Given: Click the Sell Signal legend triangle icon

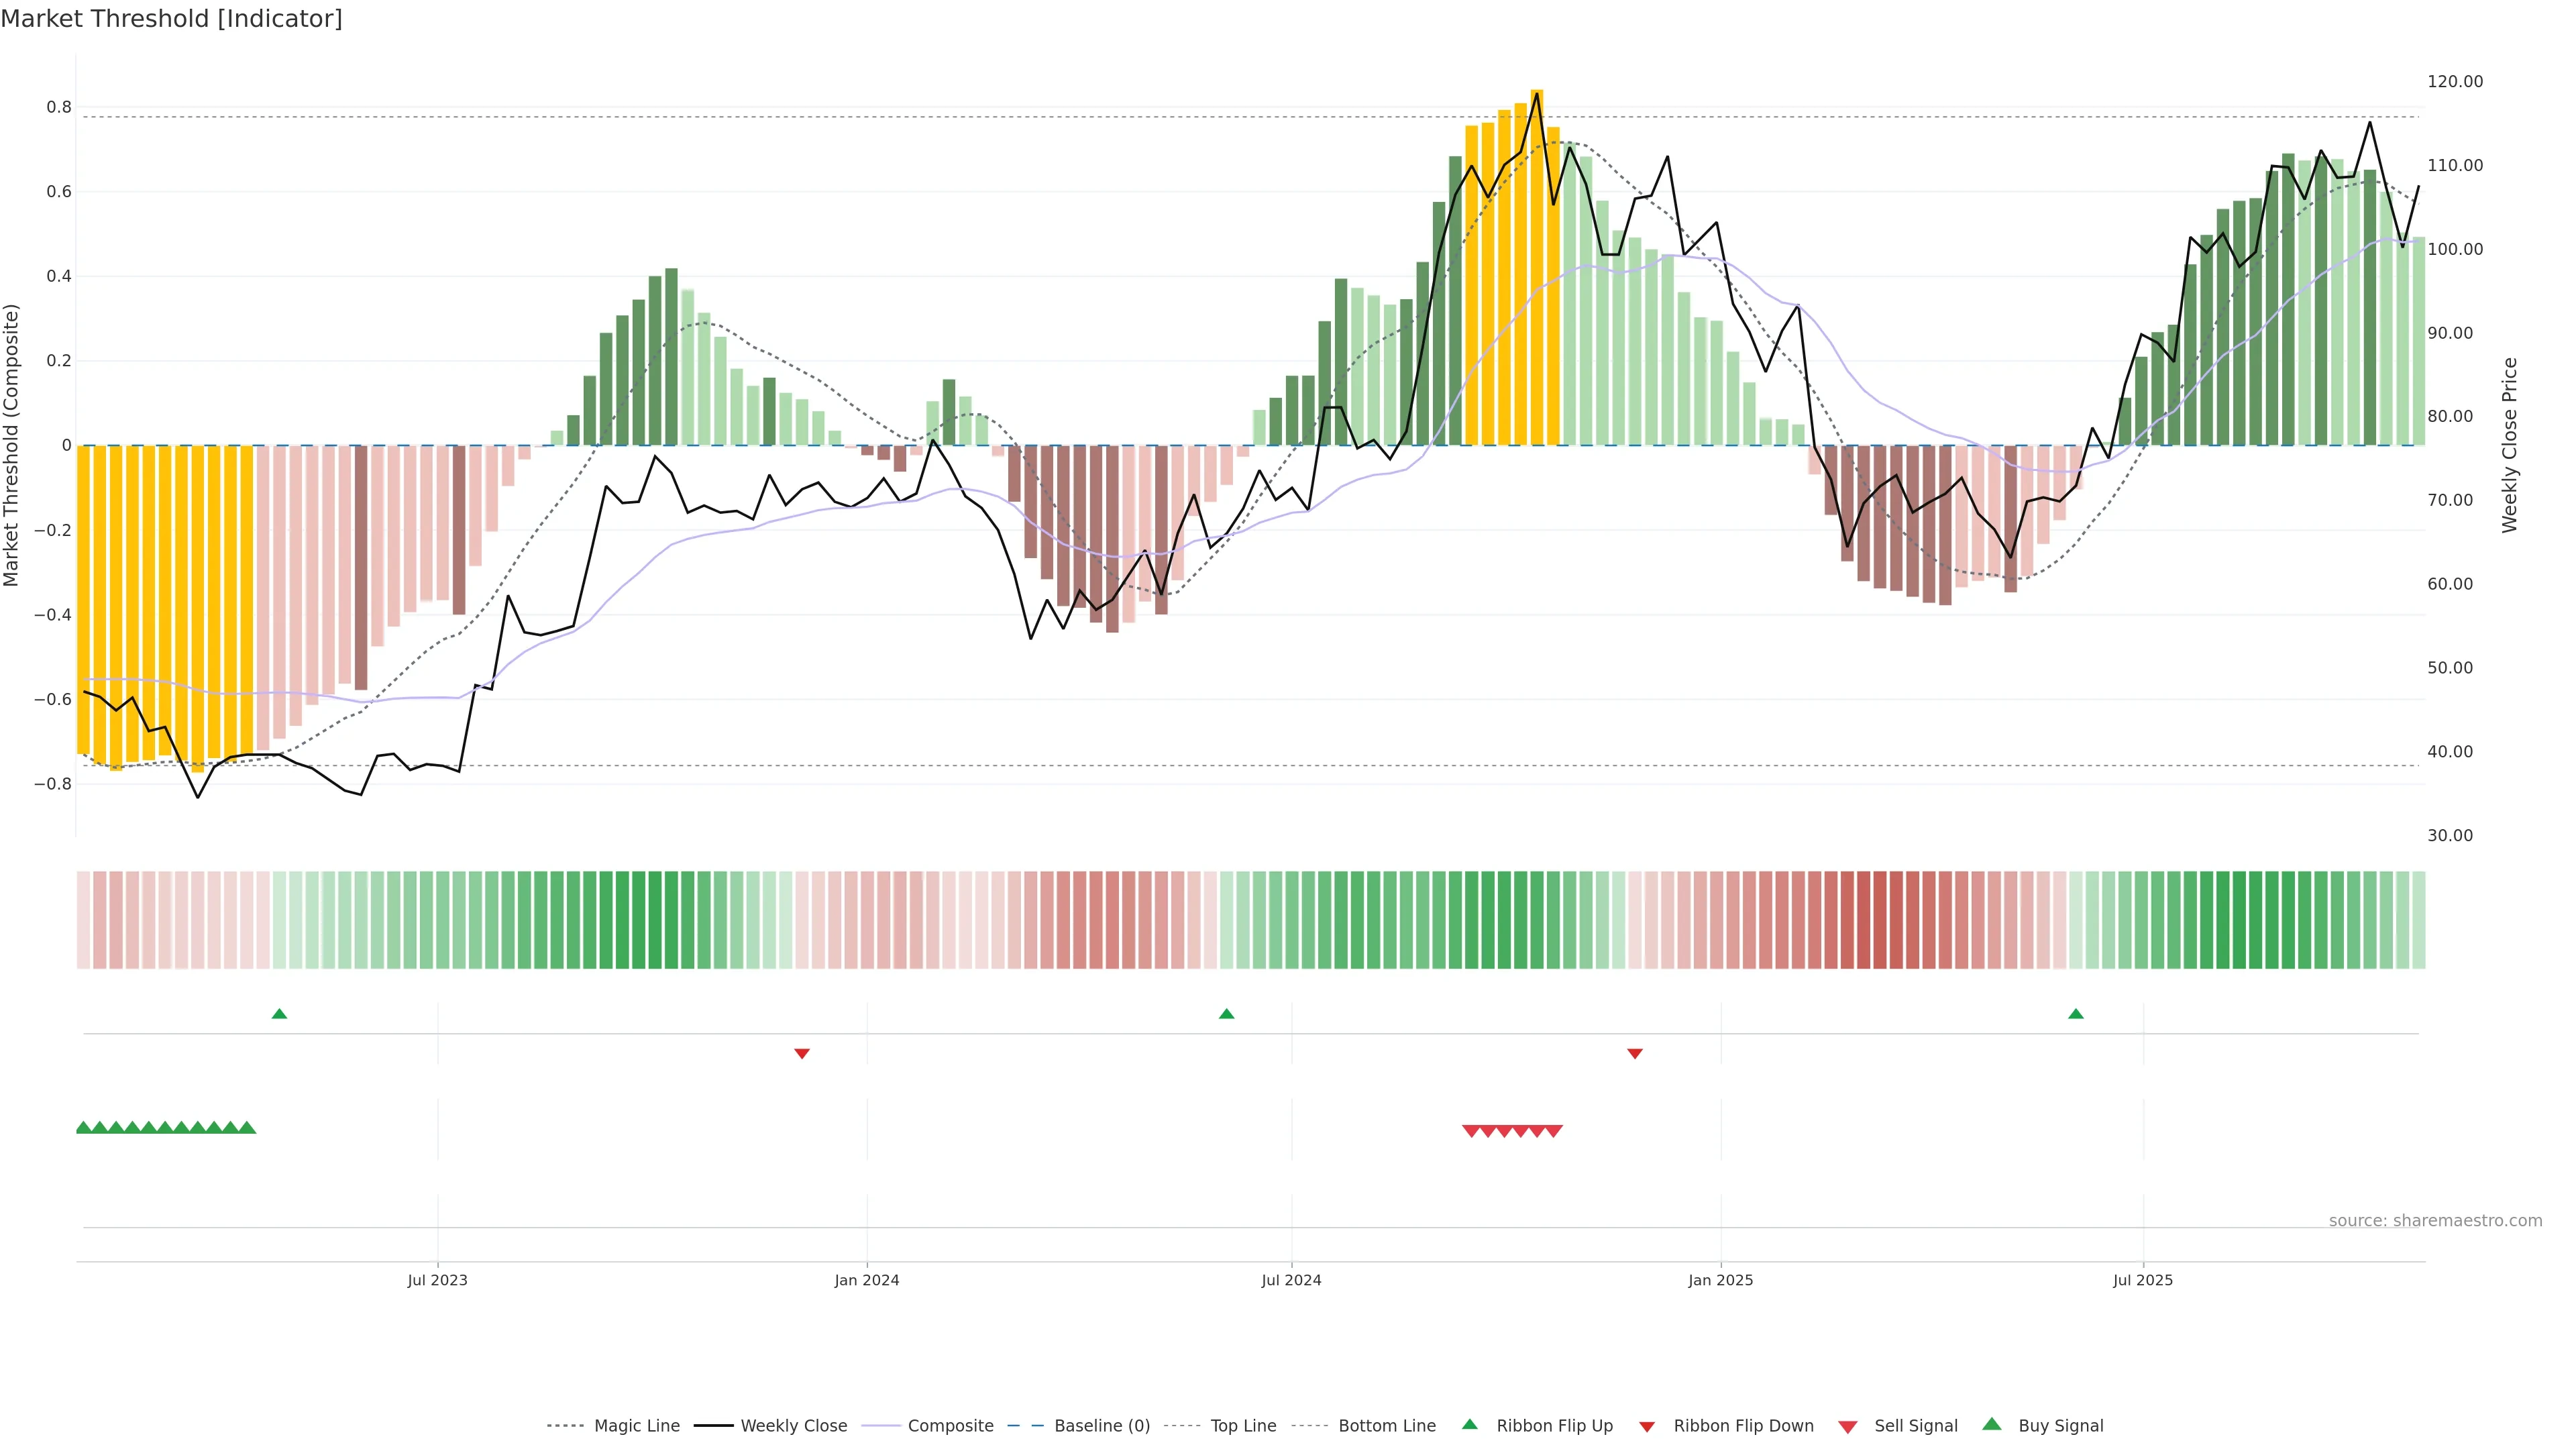Looking at the screenshot, I should coord(1847,1426).
